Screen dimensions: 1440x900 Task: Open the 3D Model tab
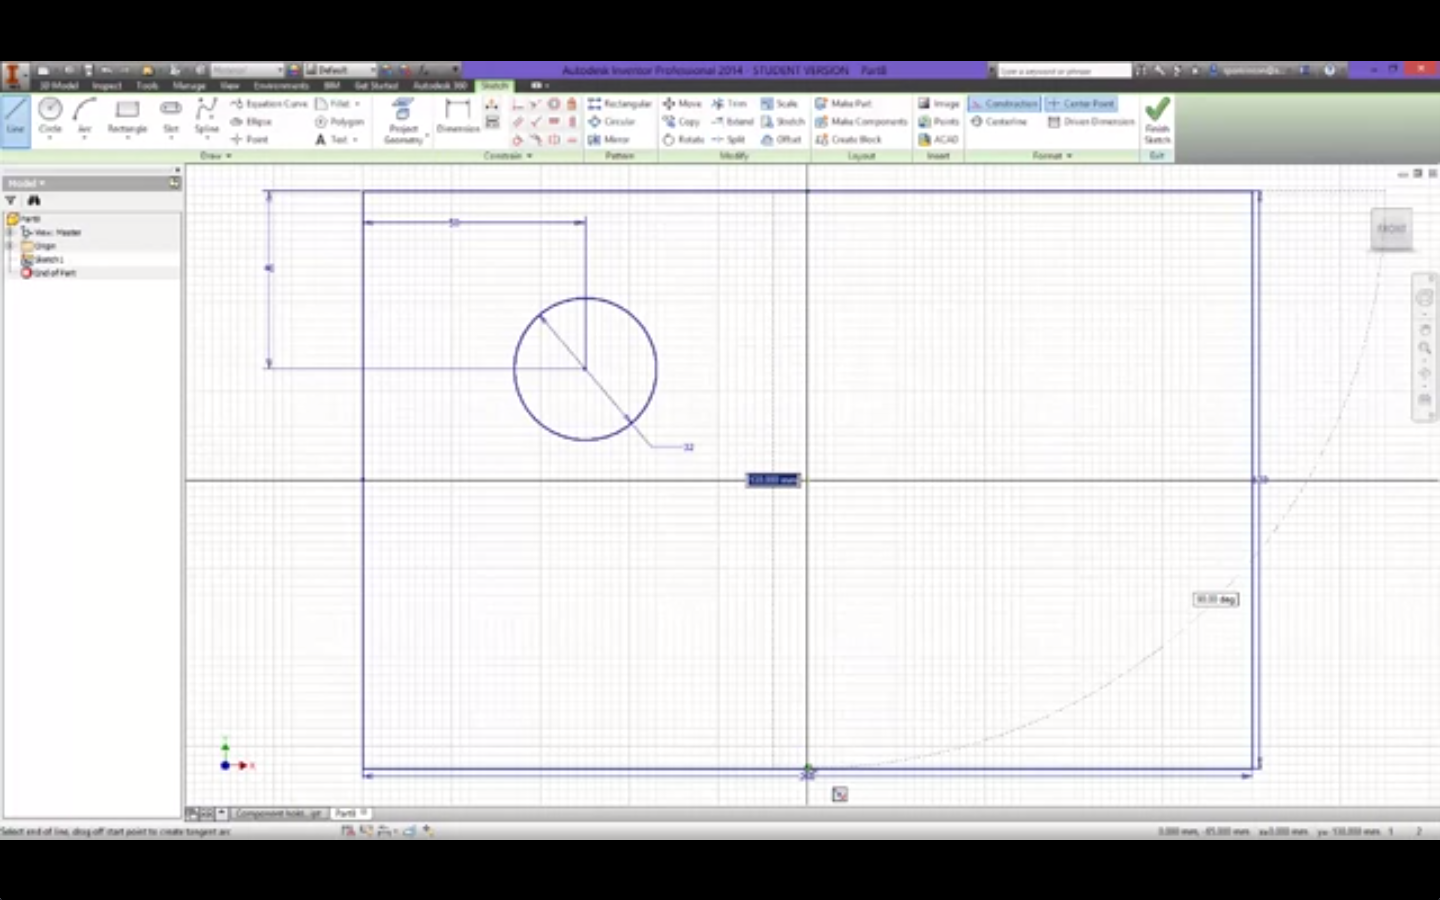[59, 86]
